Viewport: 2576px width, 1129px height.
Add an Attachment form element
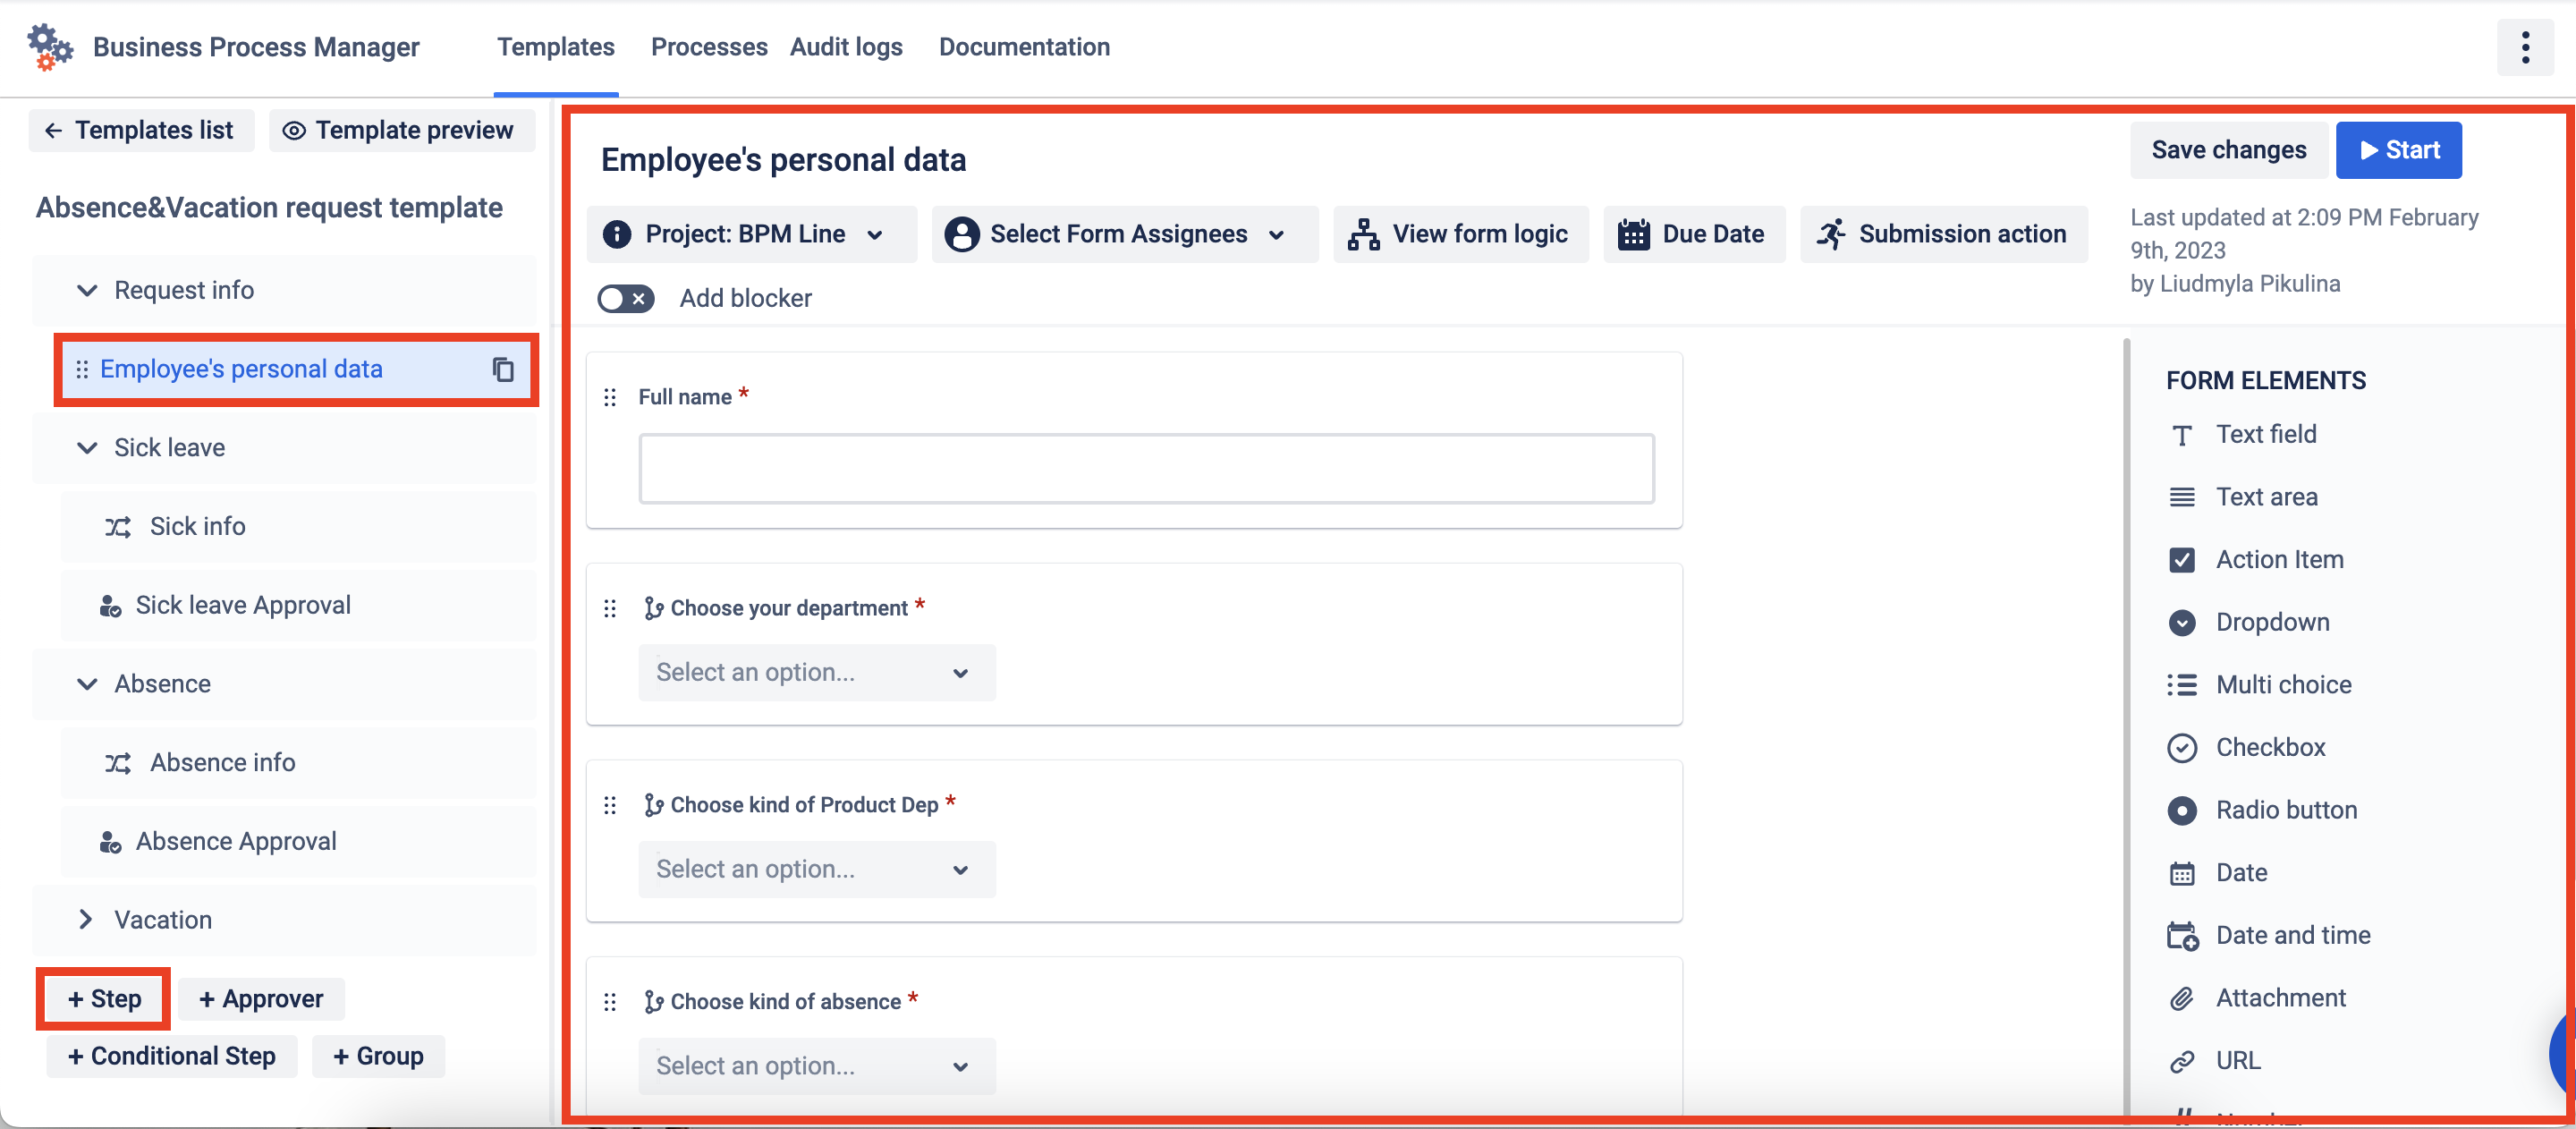(2280, 997)
